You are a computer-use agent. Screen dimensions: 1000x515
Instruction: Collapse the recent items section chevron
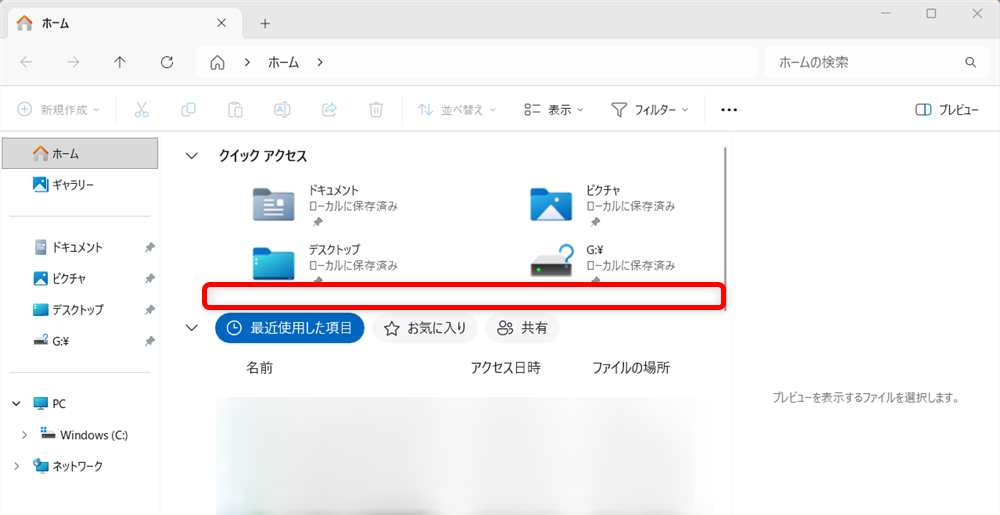pyautogui.click(x=191, y=328)
